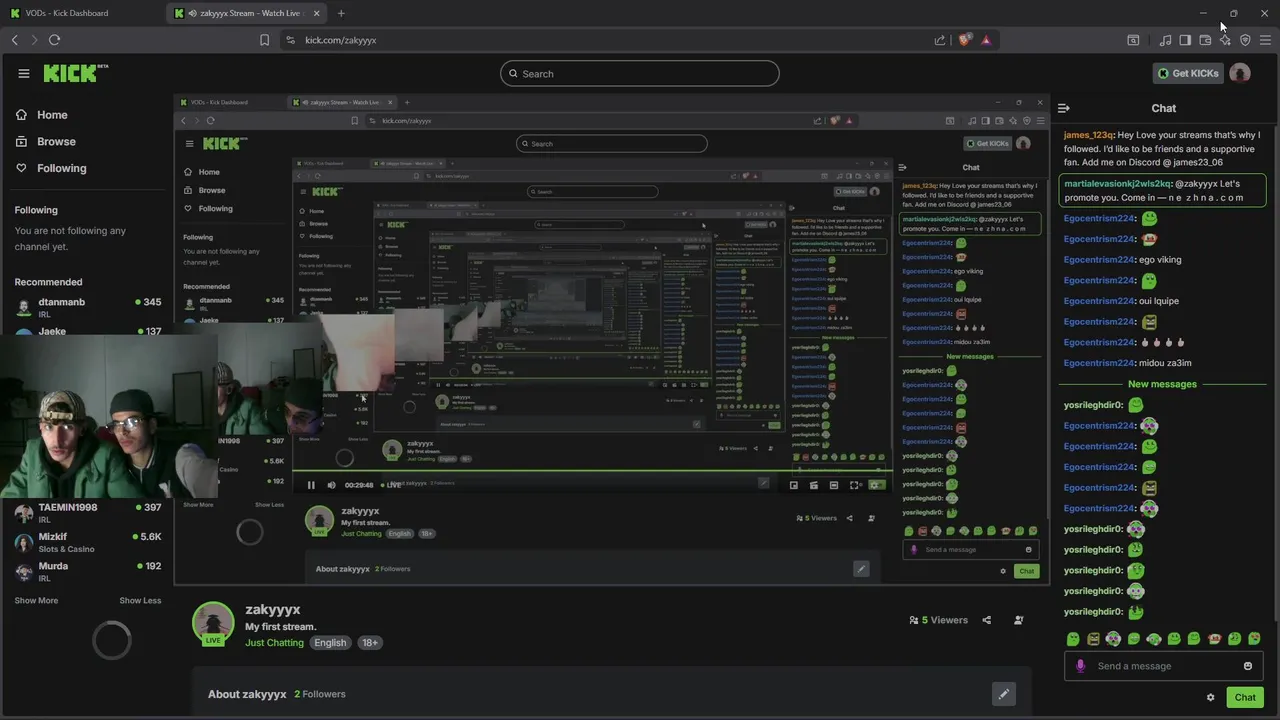Click the KICK logo

pyautogui.click(x=75, y=73)
